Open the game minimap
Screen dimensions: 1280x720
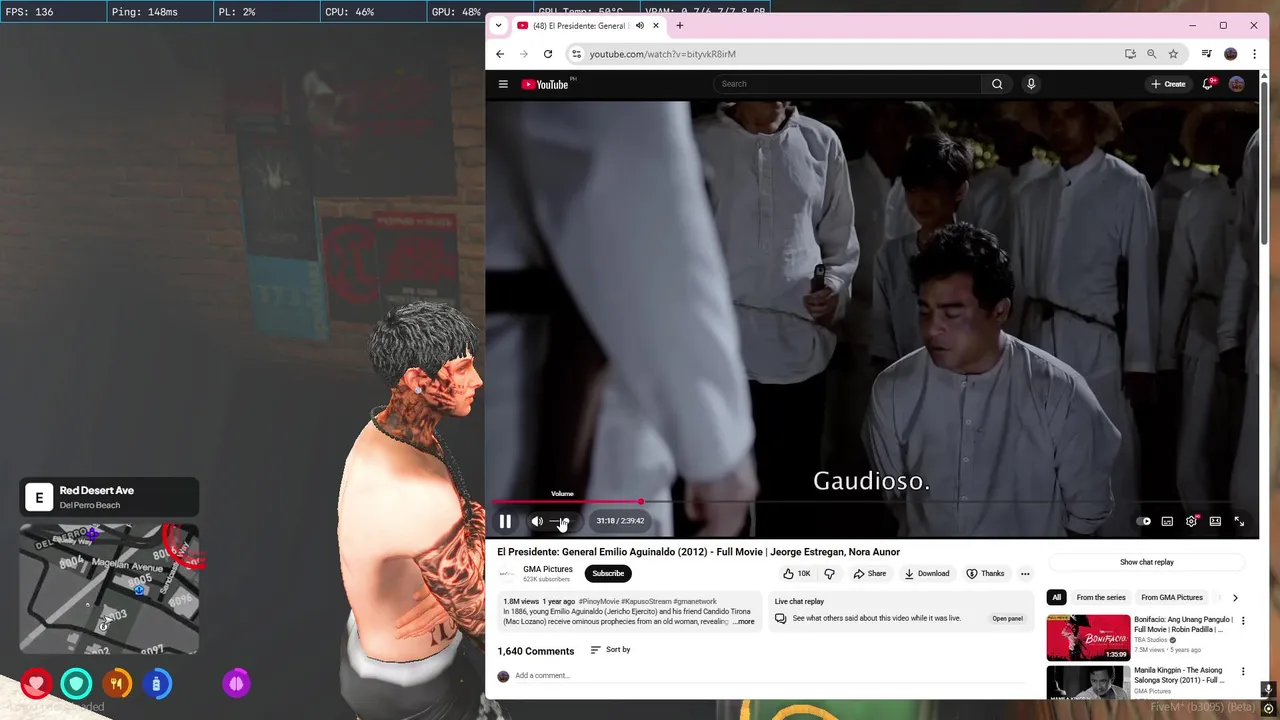click(x=109, y=589)
